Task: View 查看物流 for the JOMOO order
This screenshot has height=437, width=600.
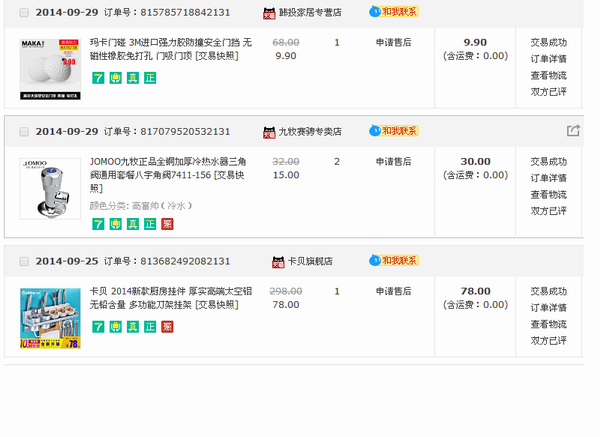Action: [x=548, y=194]
